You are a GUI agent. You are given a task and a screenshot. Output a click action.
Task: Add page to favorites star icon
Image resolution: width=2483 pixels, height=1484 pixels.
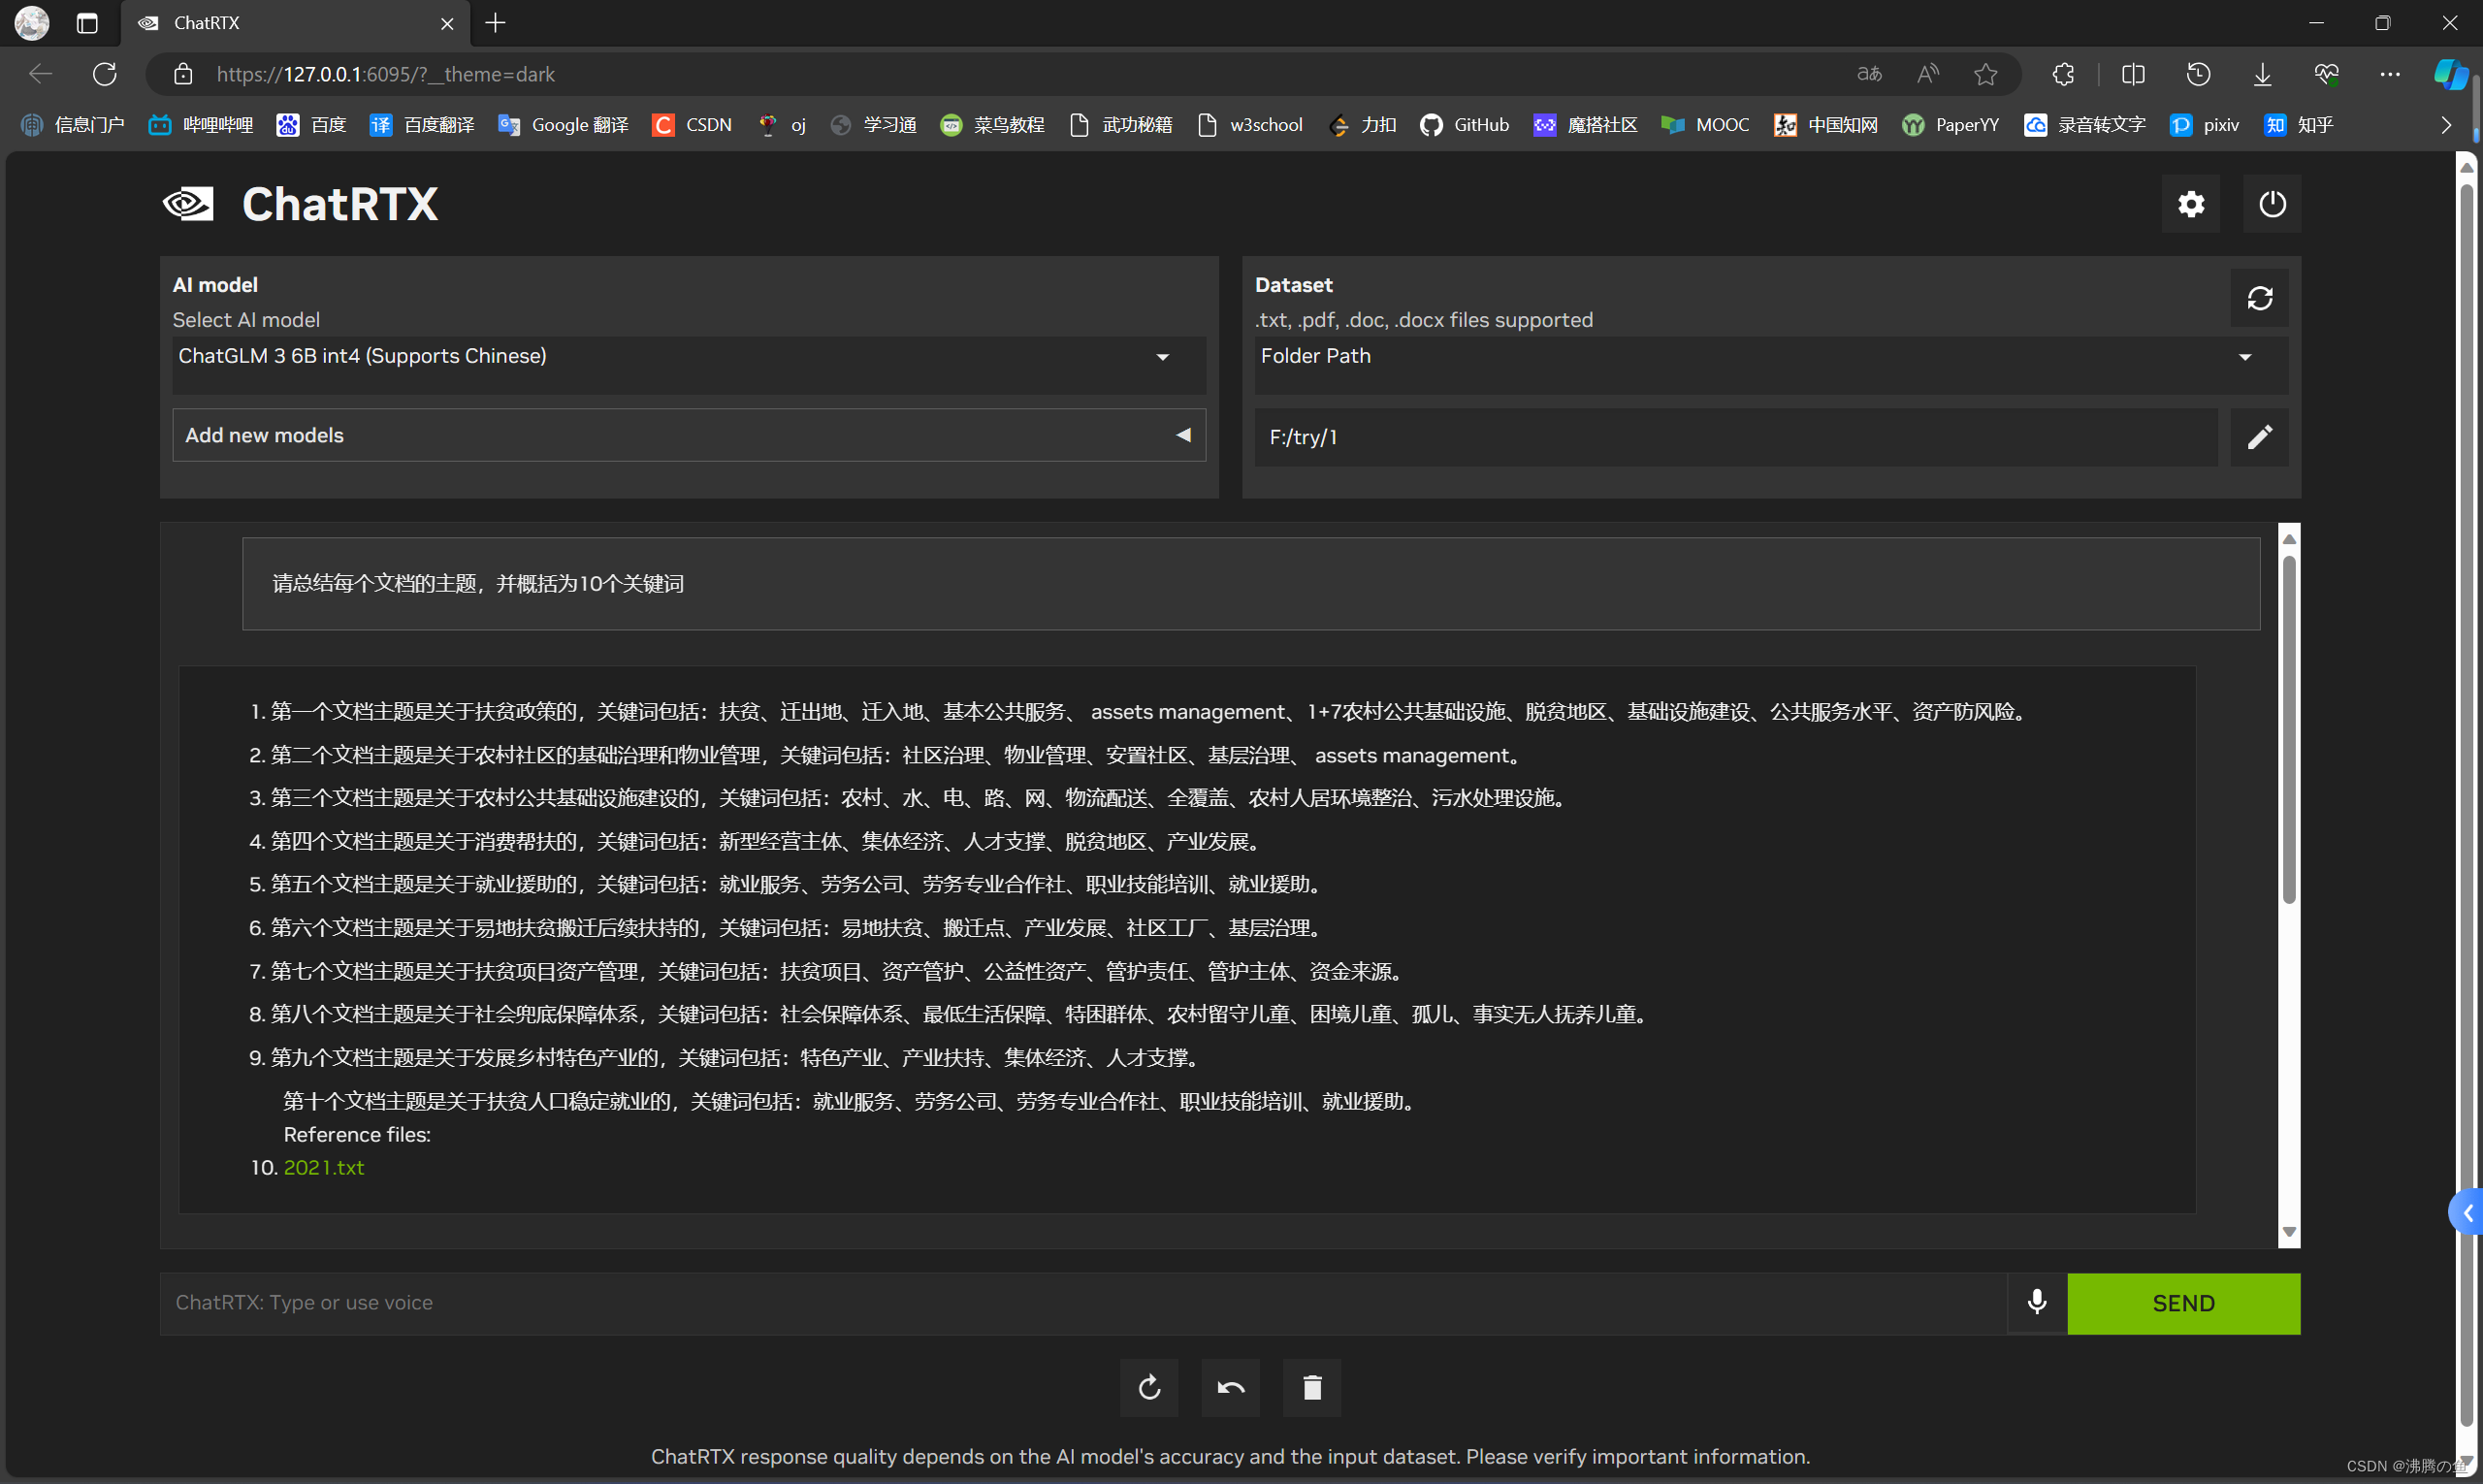pyautogui.click(x=1985, y=74)
